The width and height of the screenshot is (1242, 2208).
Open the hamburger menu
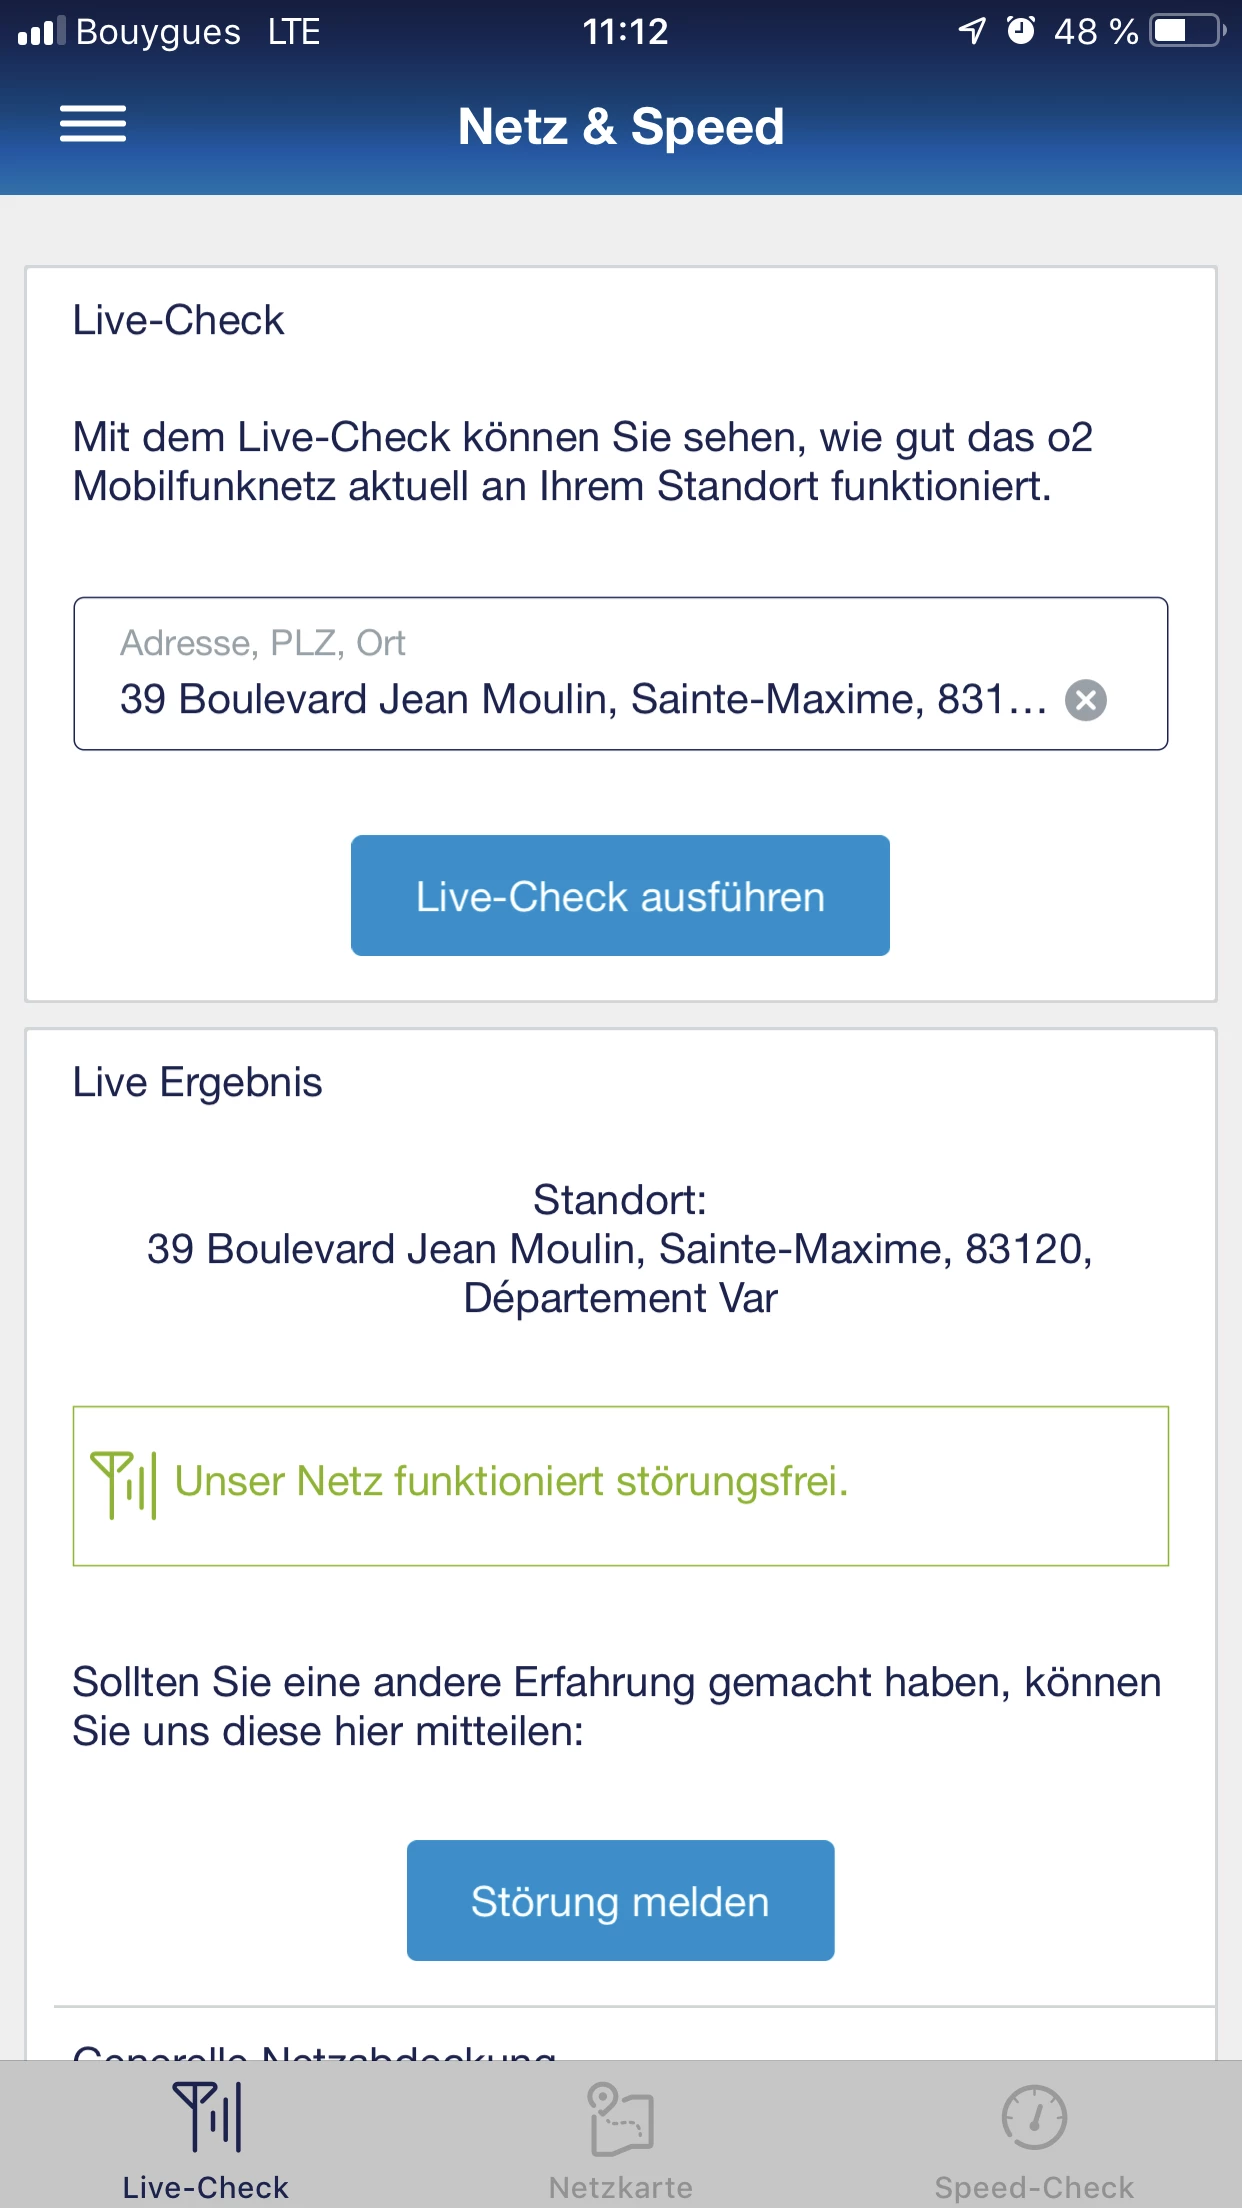tap(93, 124)
